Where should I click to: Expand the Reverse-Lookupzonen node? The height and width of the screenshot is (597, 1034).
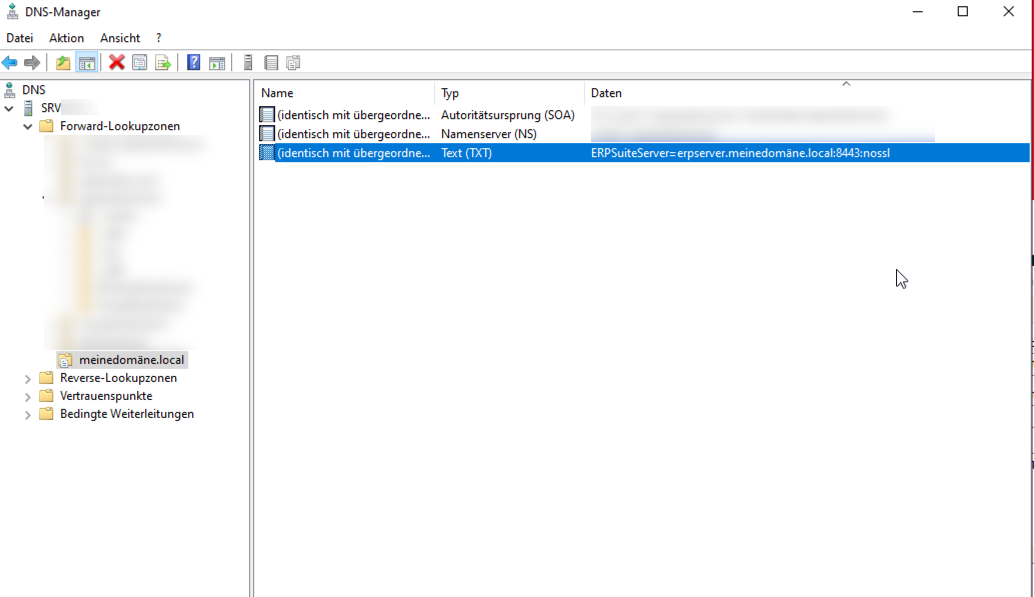[x=28, y=379]
